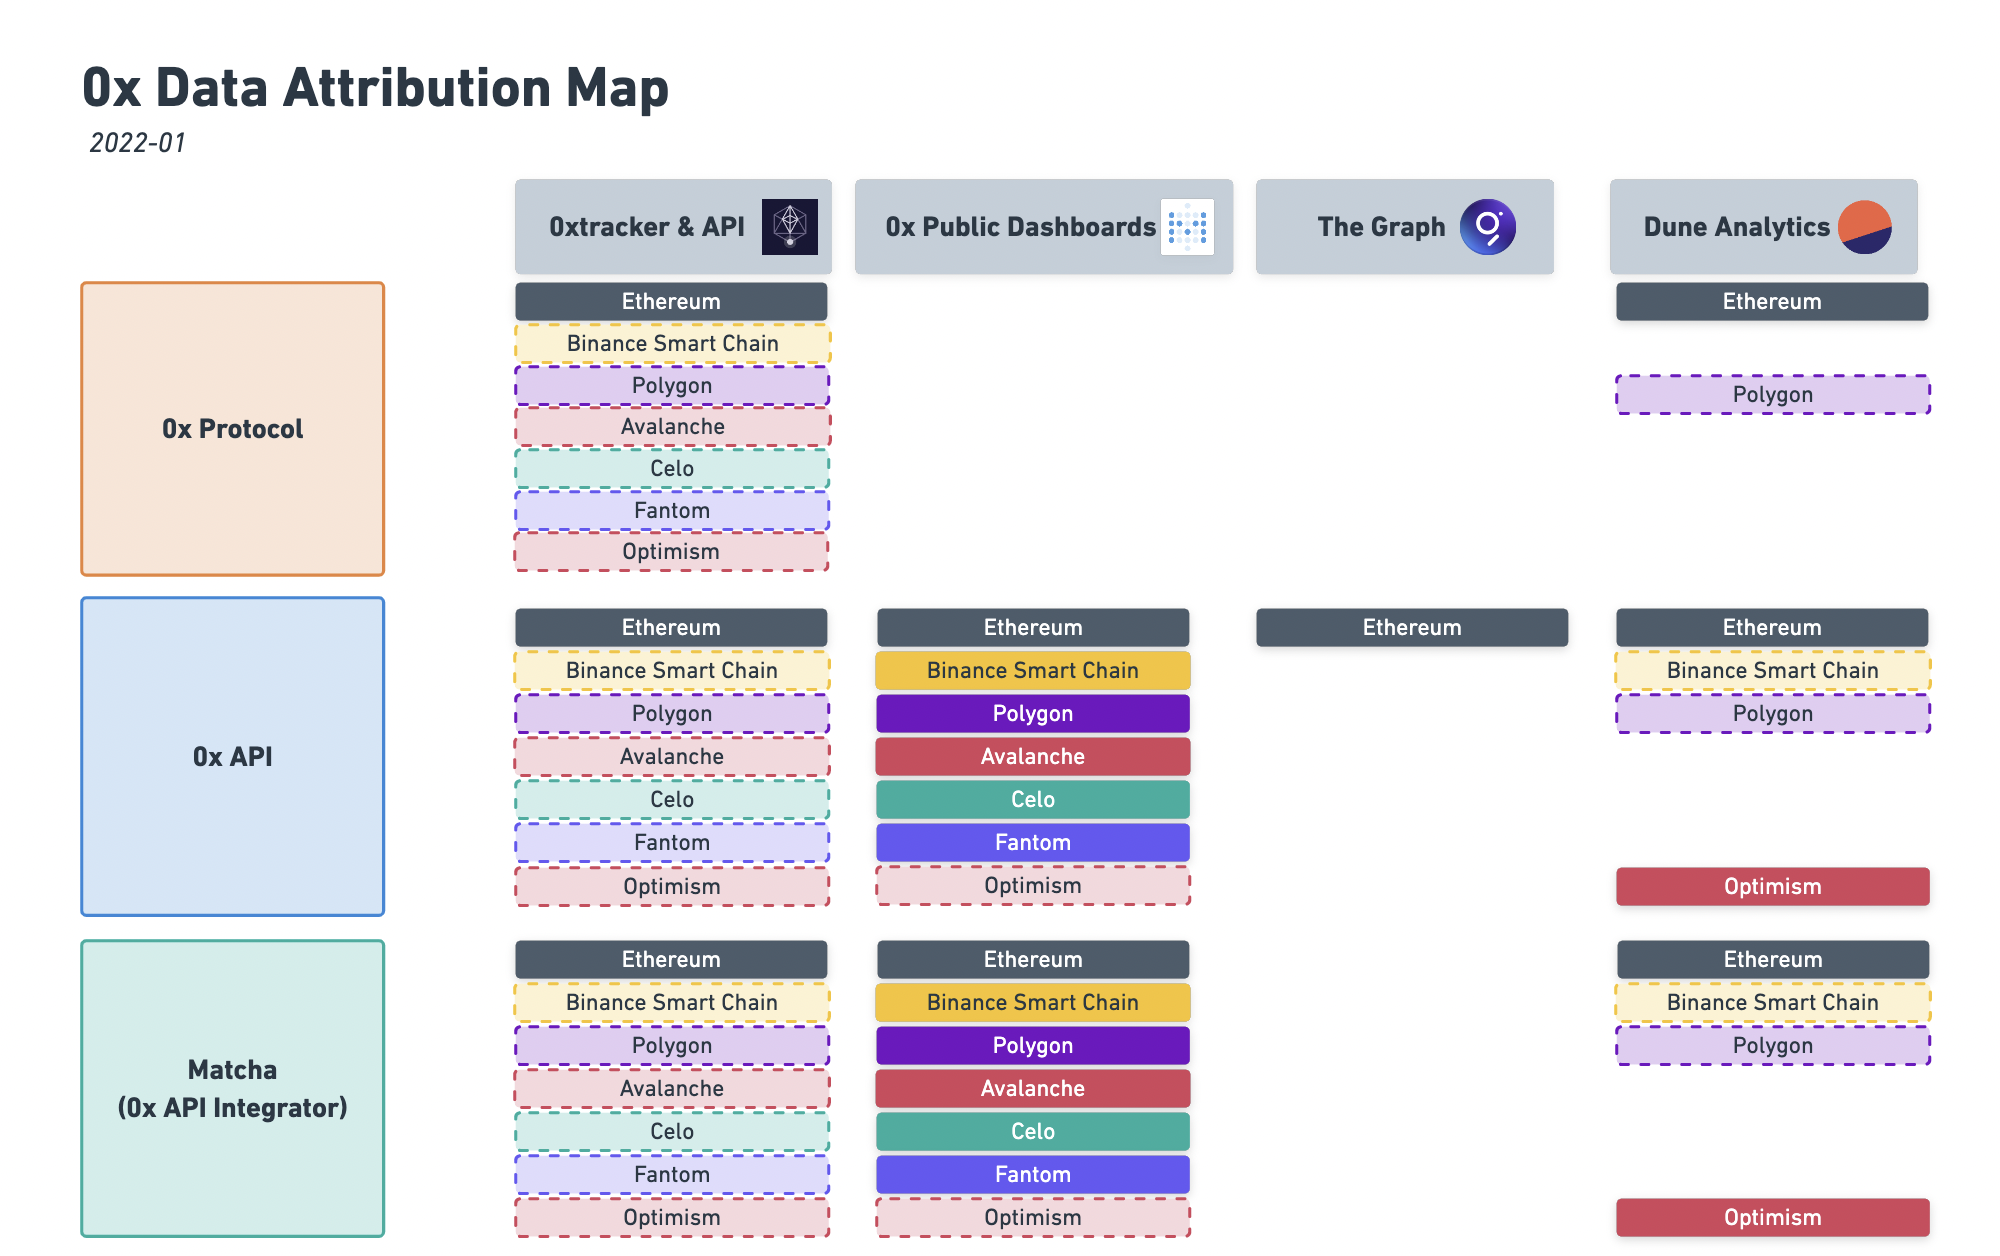Click Dune Optimism block in 0x API row

1773,887
